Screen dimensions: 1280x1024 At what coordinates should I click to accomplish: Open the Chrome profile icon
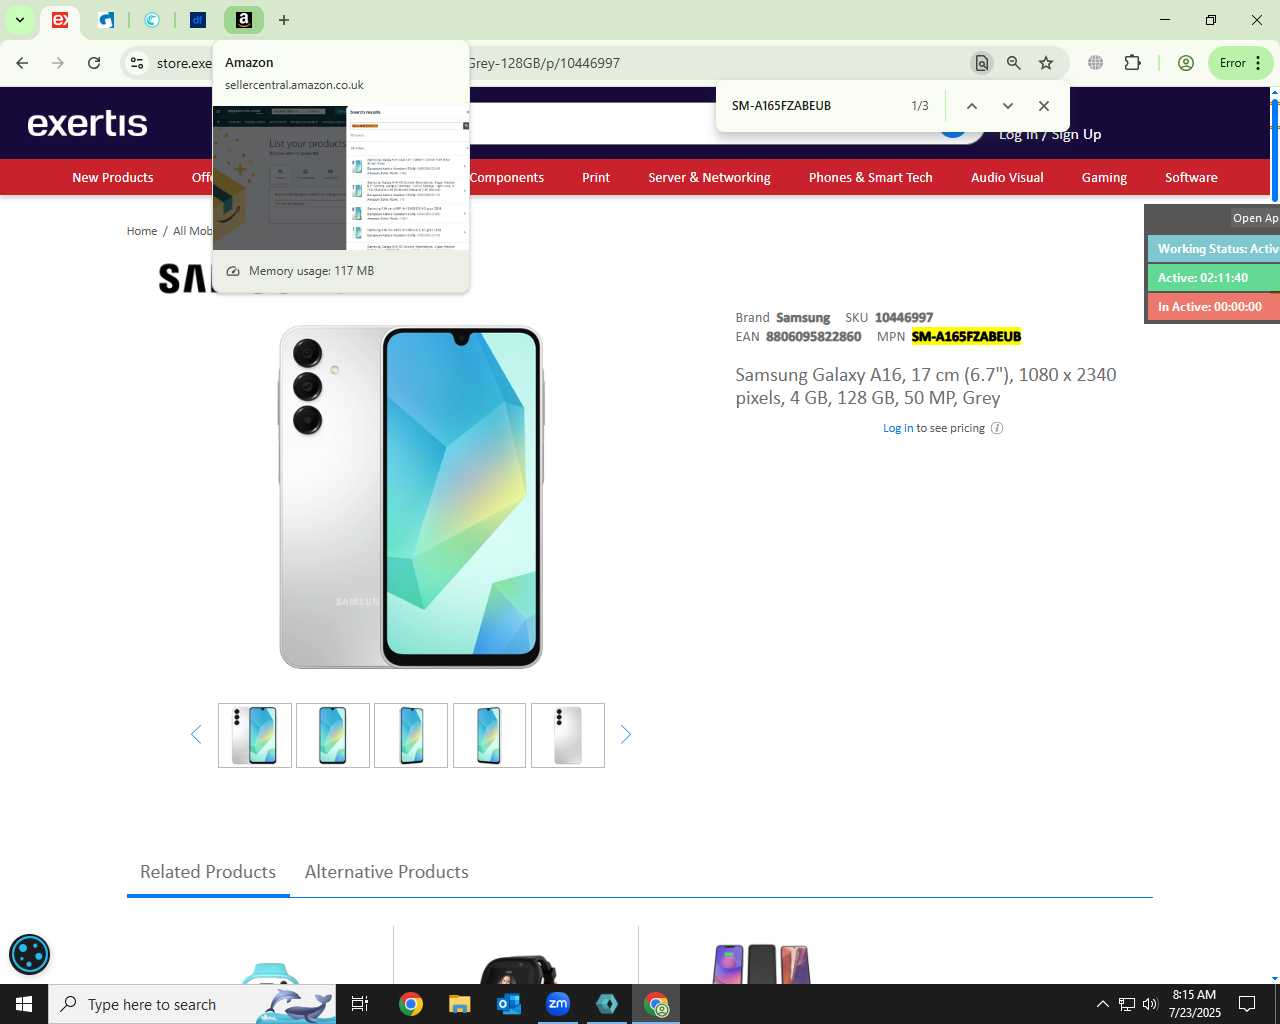tap(1186, 63)
